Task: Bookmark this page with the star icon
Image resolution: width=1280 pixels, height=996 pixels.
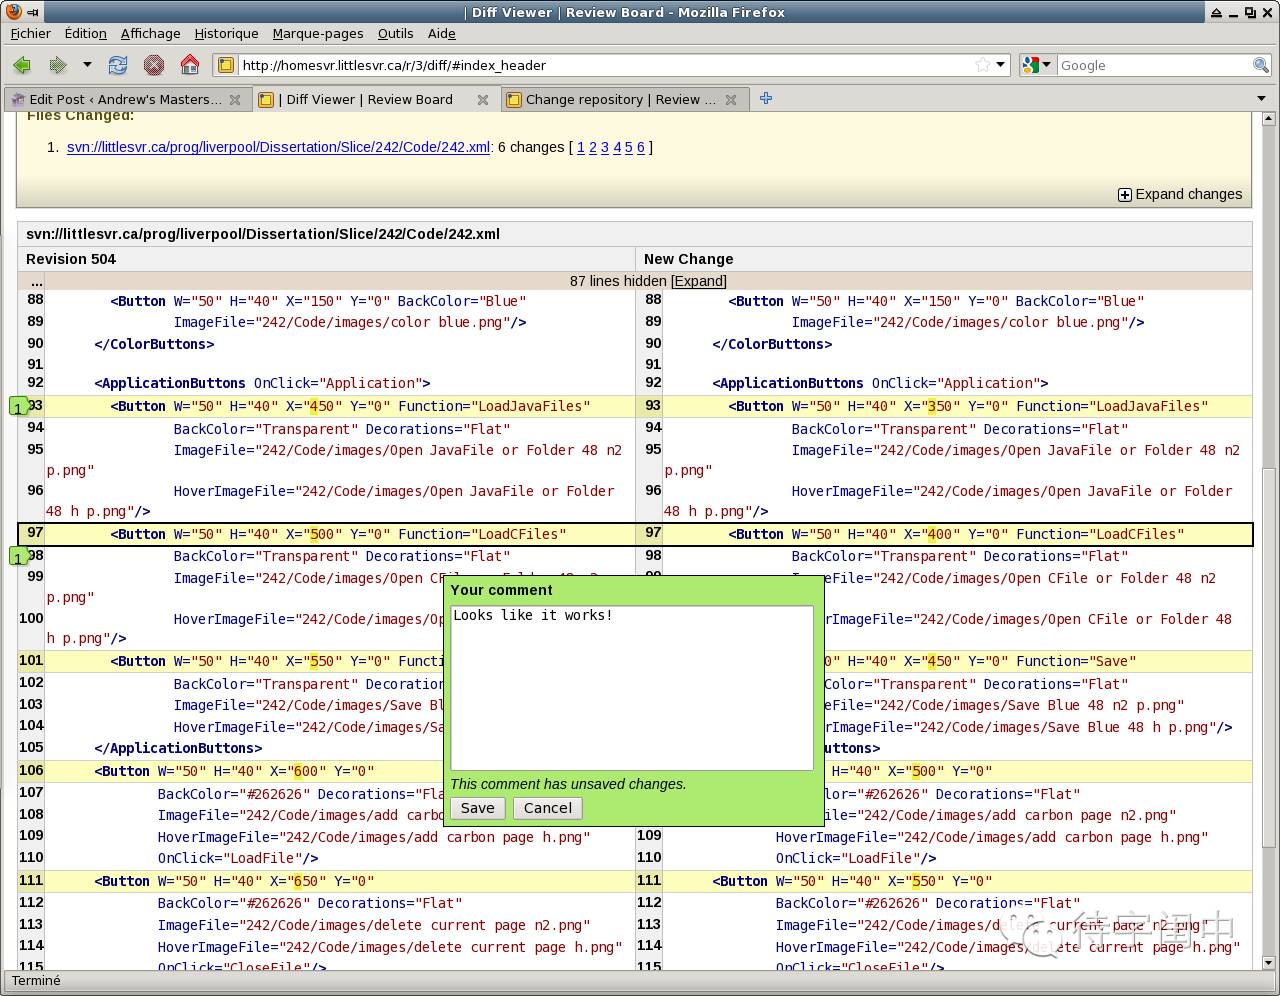Action: coord(983,65)
